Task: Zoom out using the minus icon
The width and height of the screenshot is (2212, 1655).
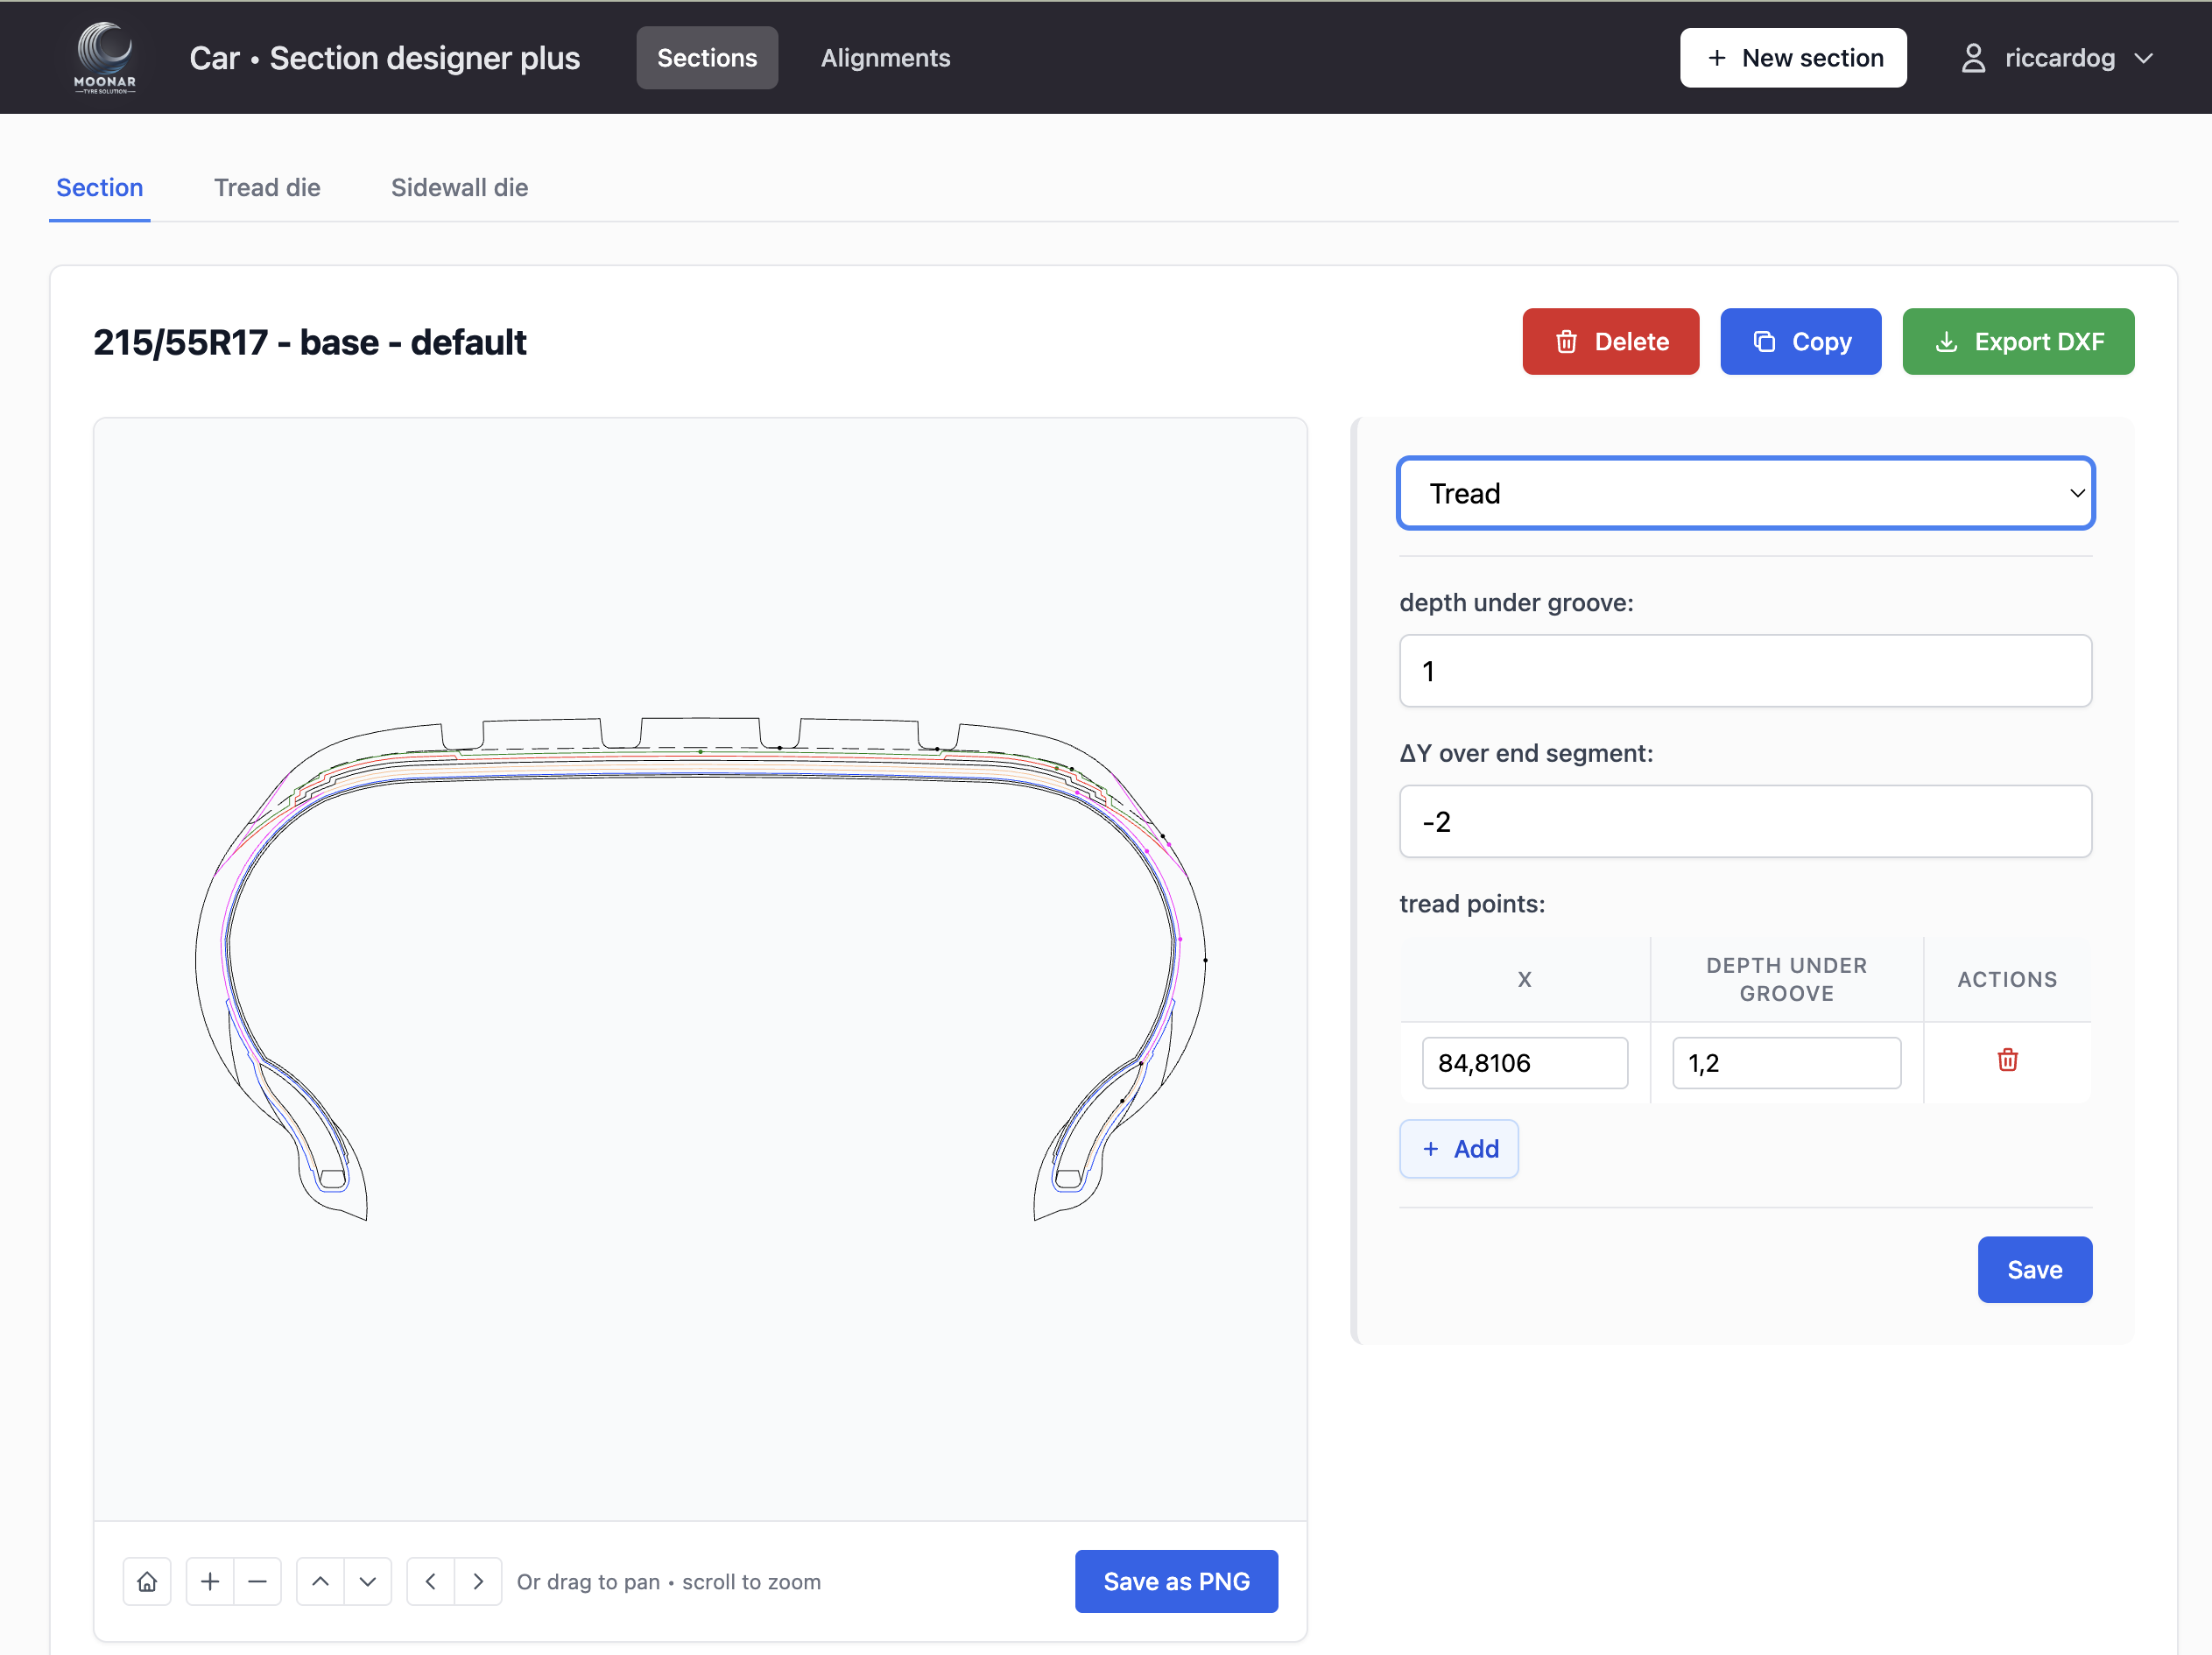Action: coord(257,1581)
